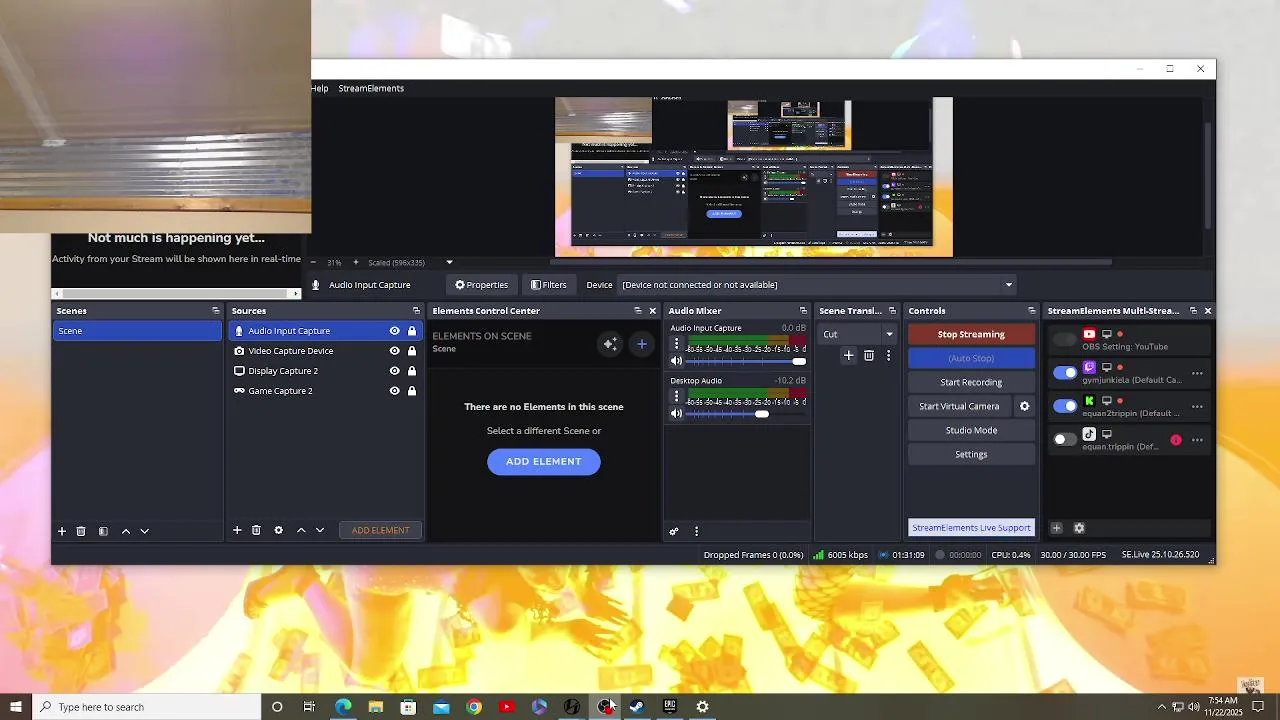
Task: Open advanced audio properties gear in Audio Mixer
Action: coord(674,531)
